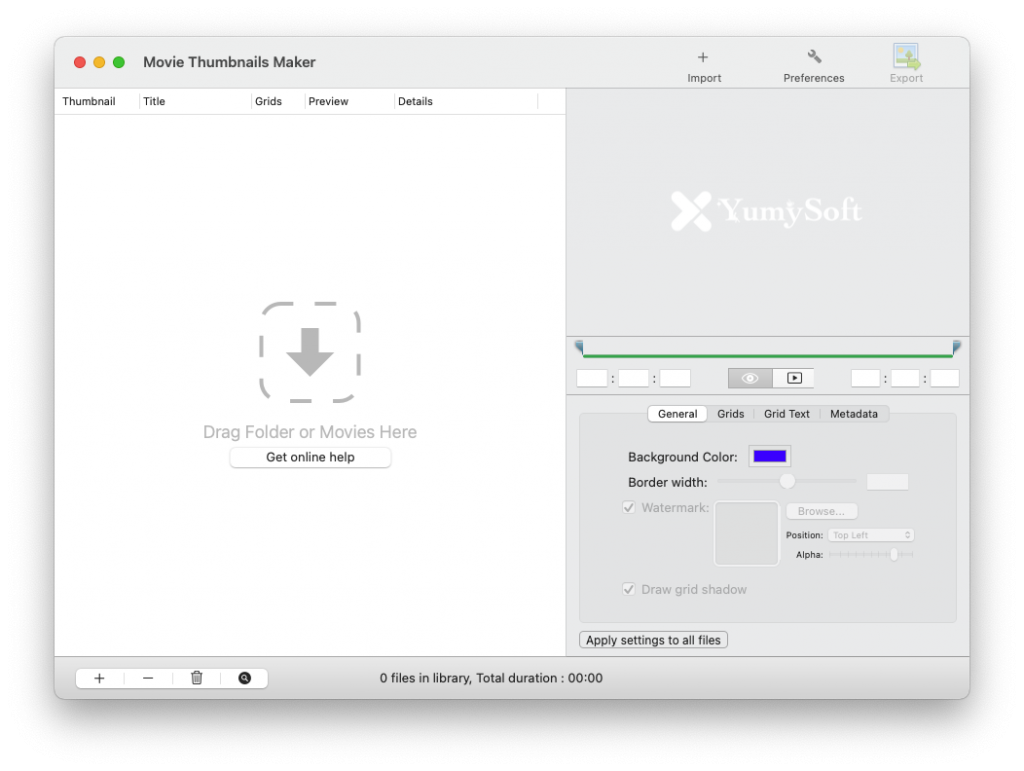The height and width of the screenshot is (771, 1024).
Task: Switch to the play video mode button
Action: pos(794,378)
